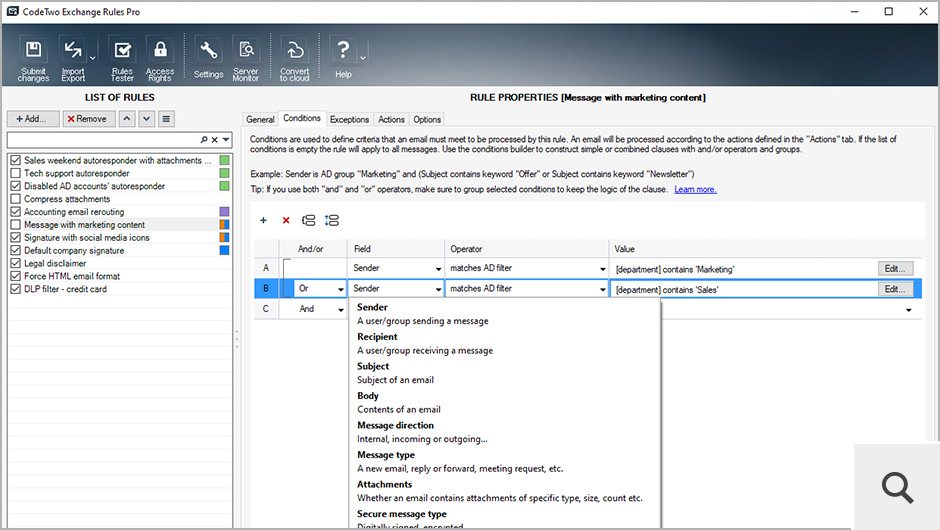Move the selected rule down

[146, 119]
